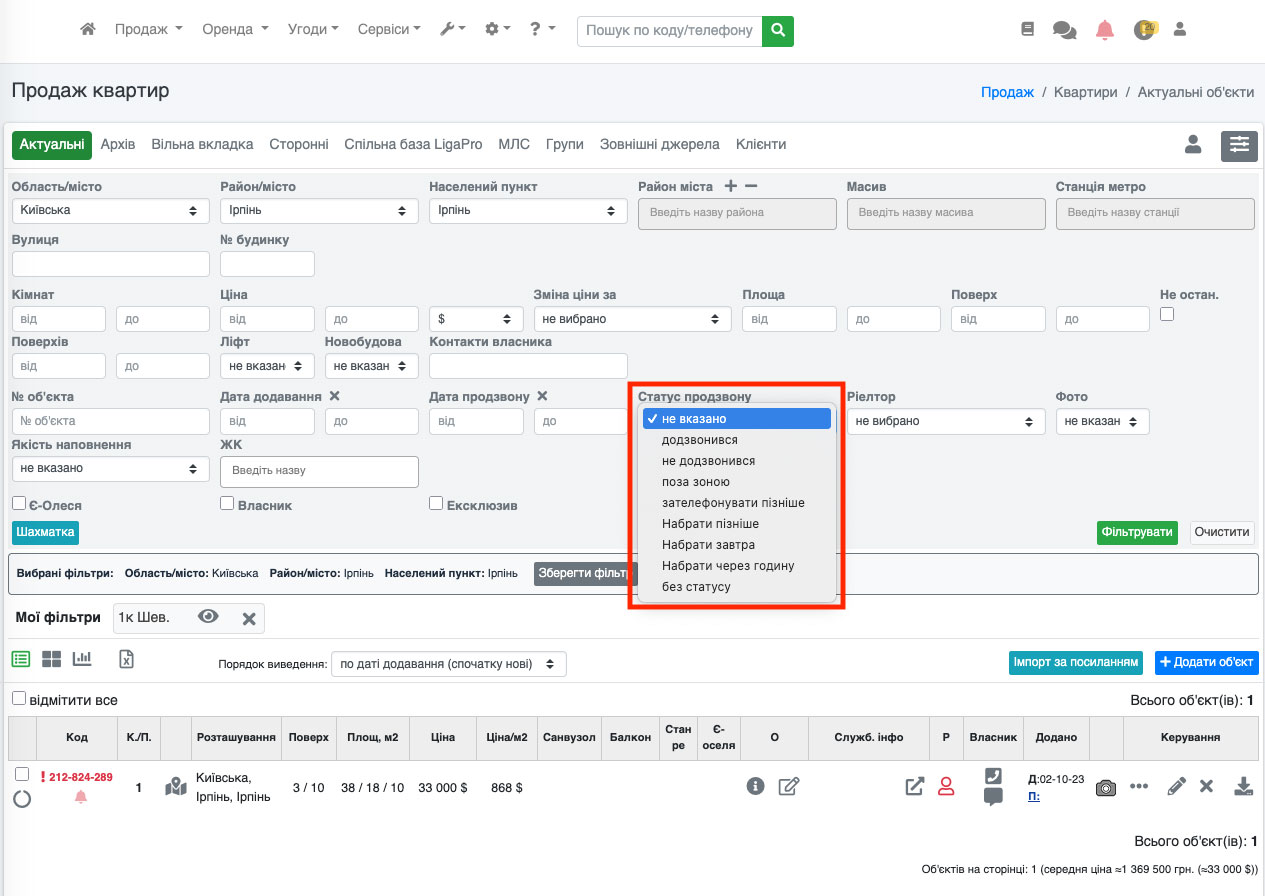Expand Рієлтор dropdown
This screenshot has height=896, width=1265.
click(x=941, y=422)
